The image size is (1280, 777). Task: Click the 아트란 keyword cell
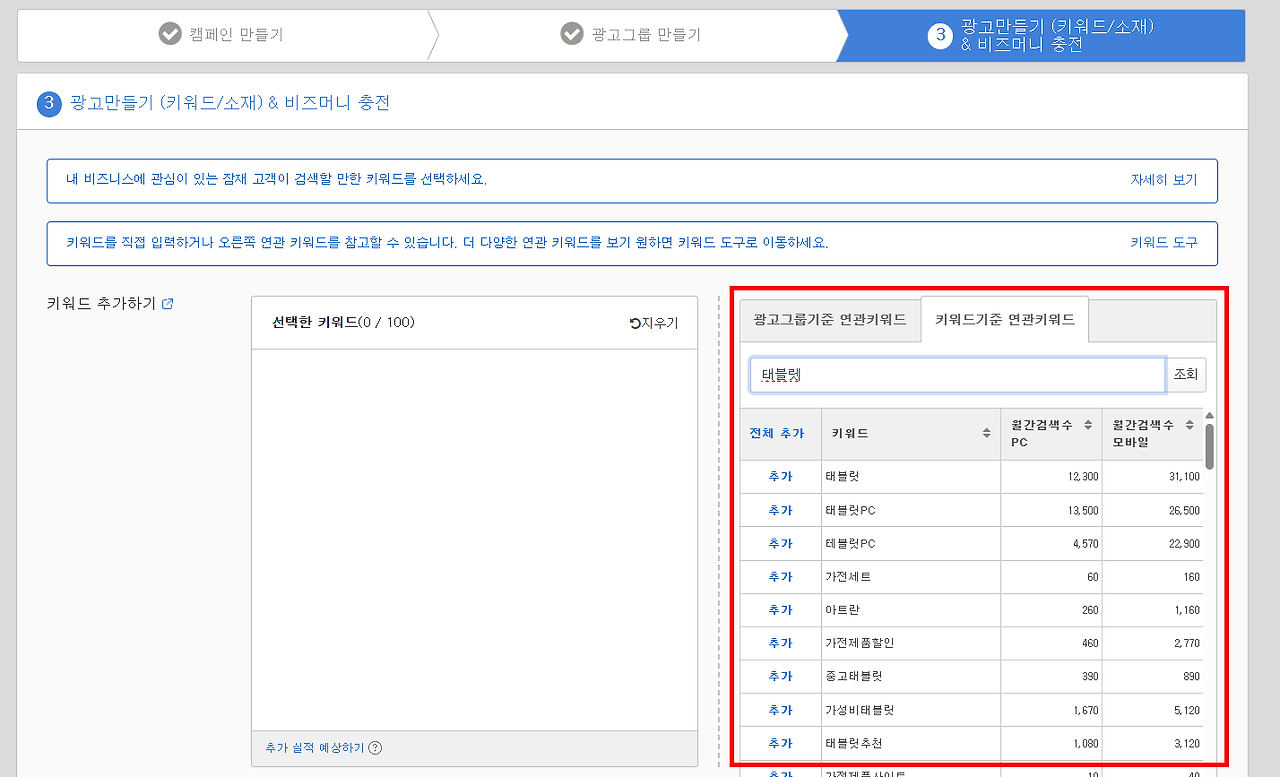(911, 610)
